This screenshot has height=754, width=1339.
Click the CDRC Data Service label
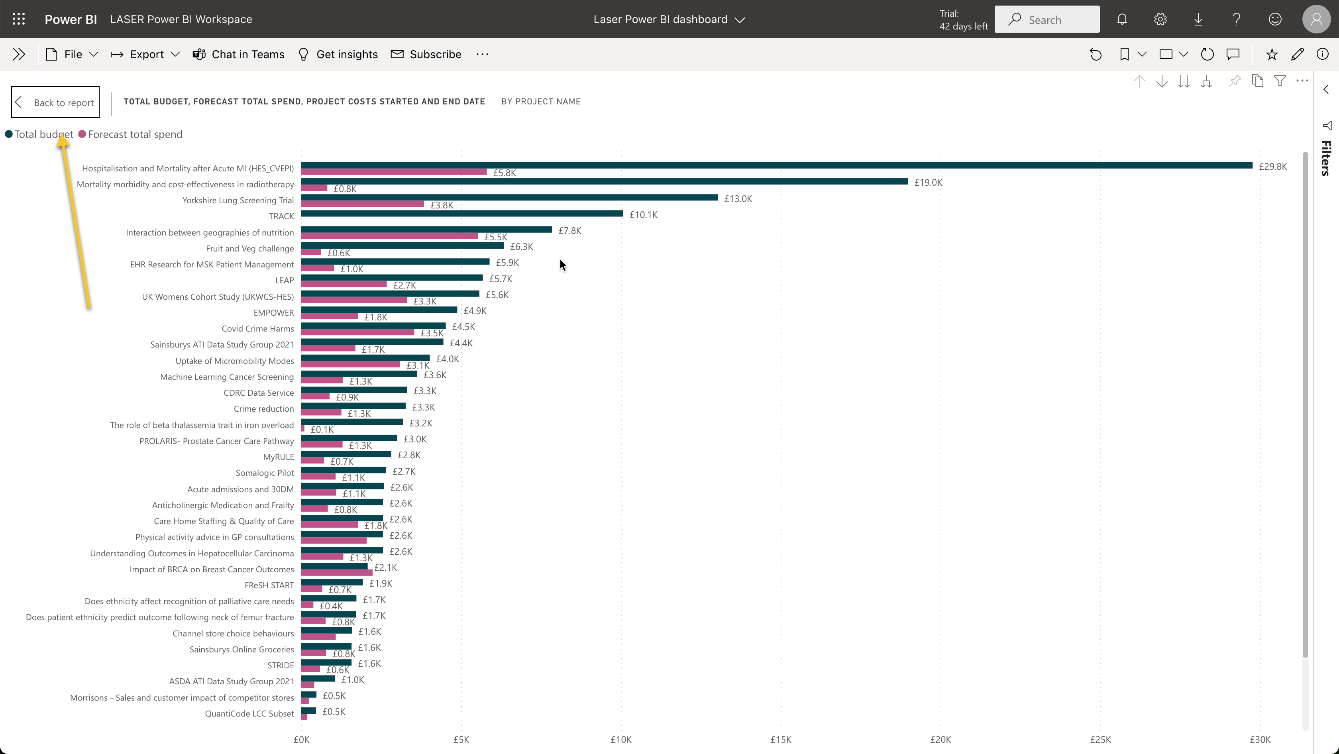coord(259,393)
